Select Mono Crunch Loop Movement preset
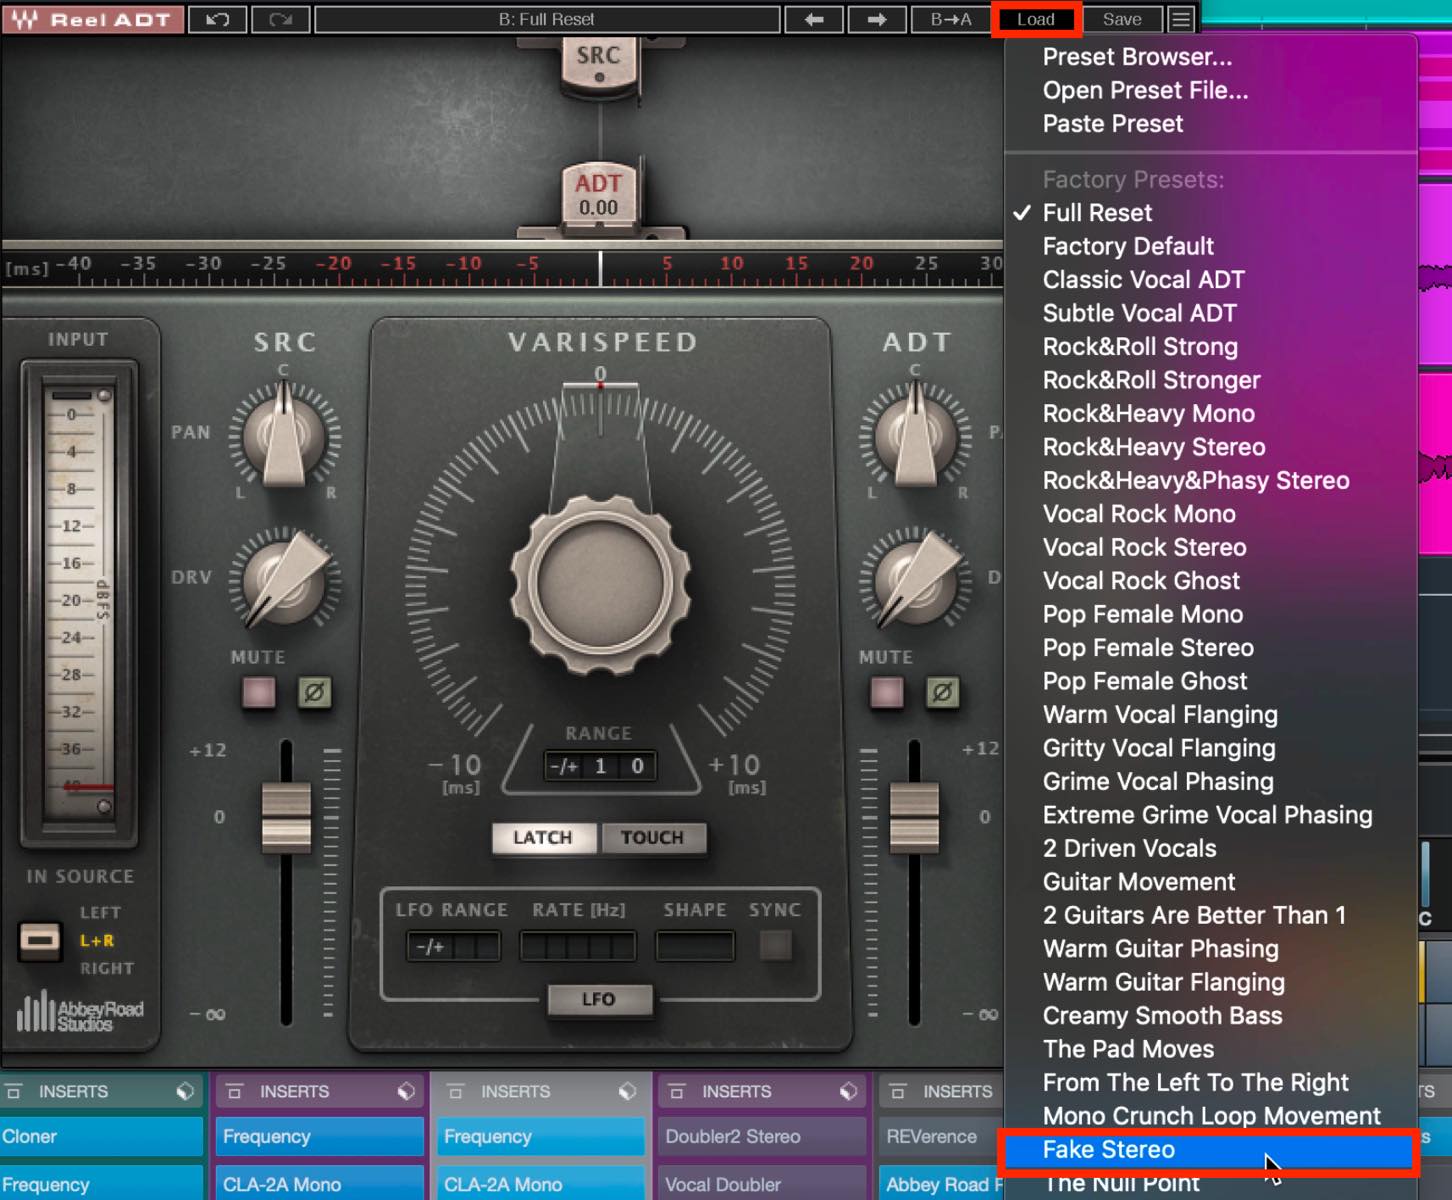The height and width of the screenshot is (1200, 1452). (1210, 1116)
